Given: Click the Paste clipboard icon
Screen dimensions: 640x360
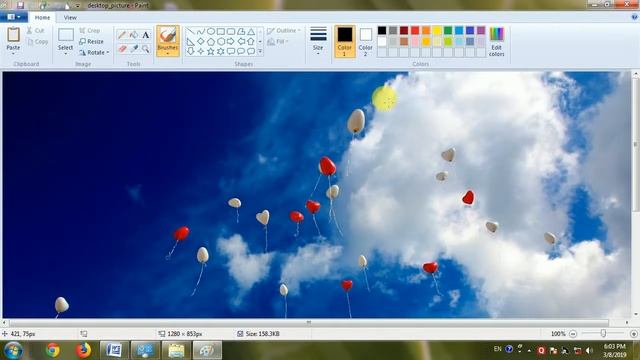Looking at the screenshot, I should [x=13, y=35].
